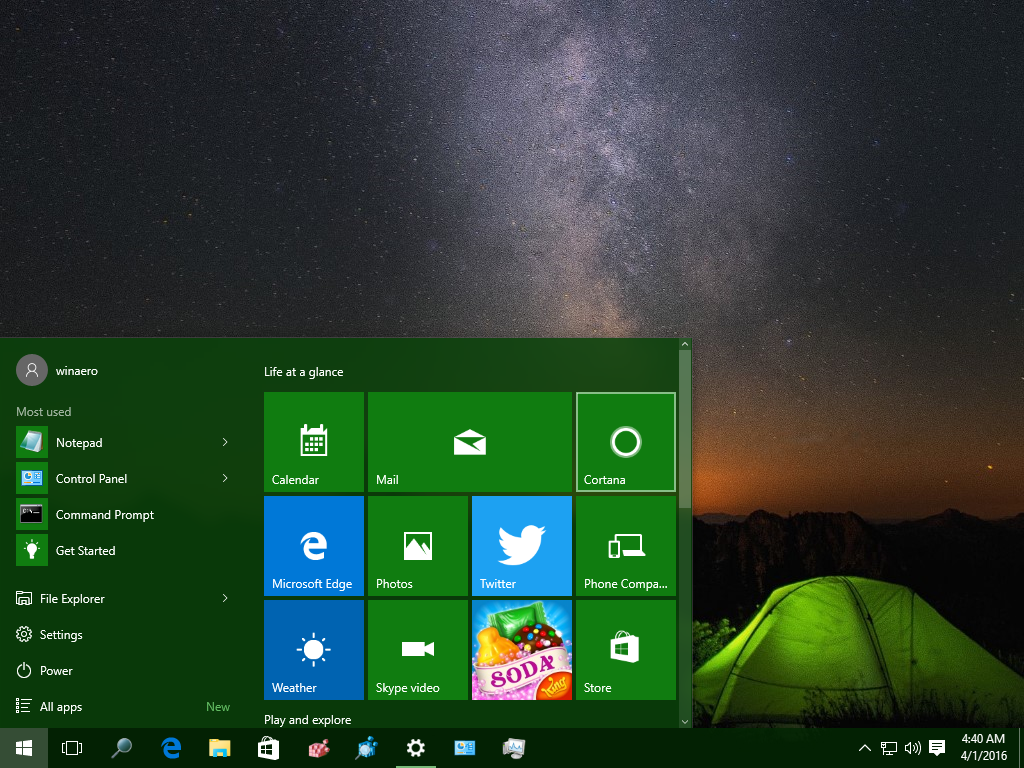Open the Store tile
This screenshot has height=768, width=1024.
point(625,649)
